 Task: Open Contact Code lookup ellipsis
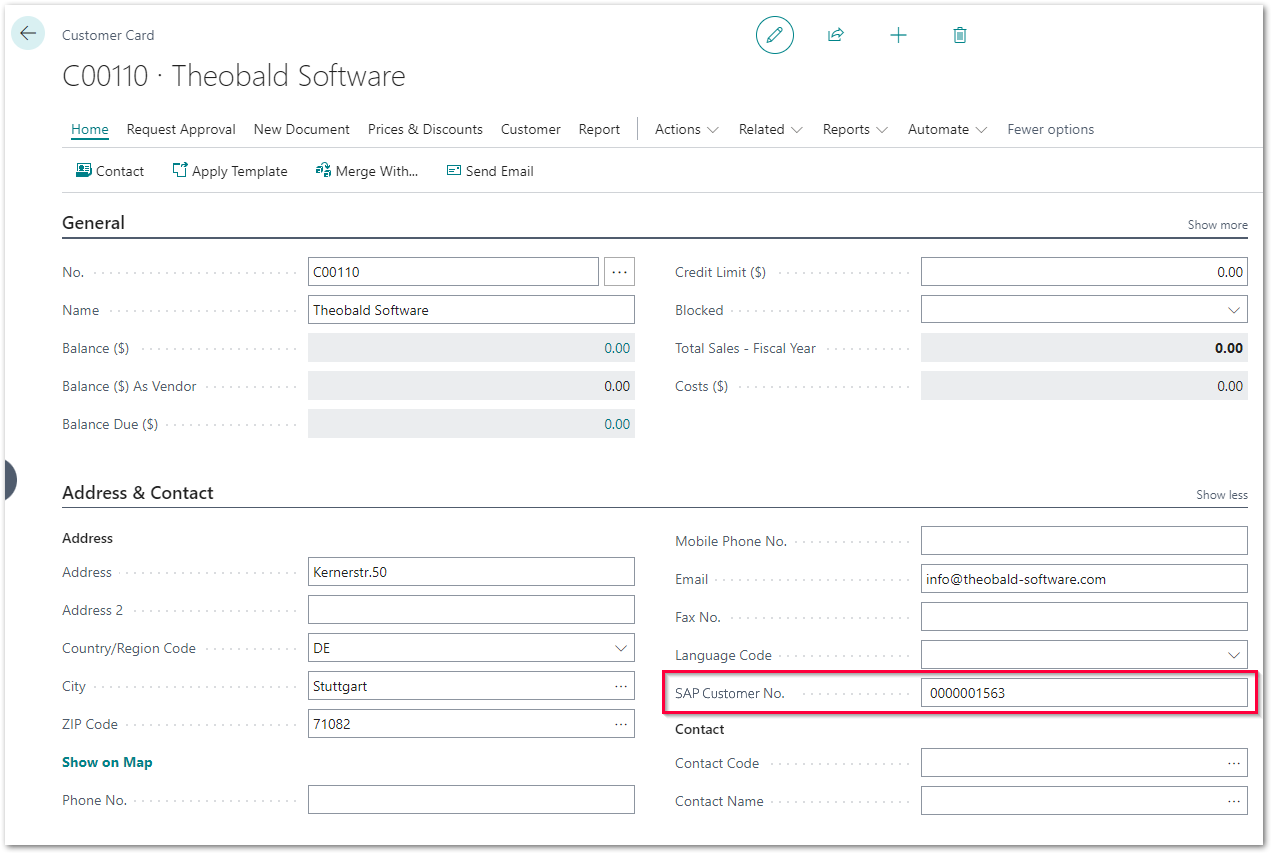(x=1234, y=763)
